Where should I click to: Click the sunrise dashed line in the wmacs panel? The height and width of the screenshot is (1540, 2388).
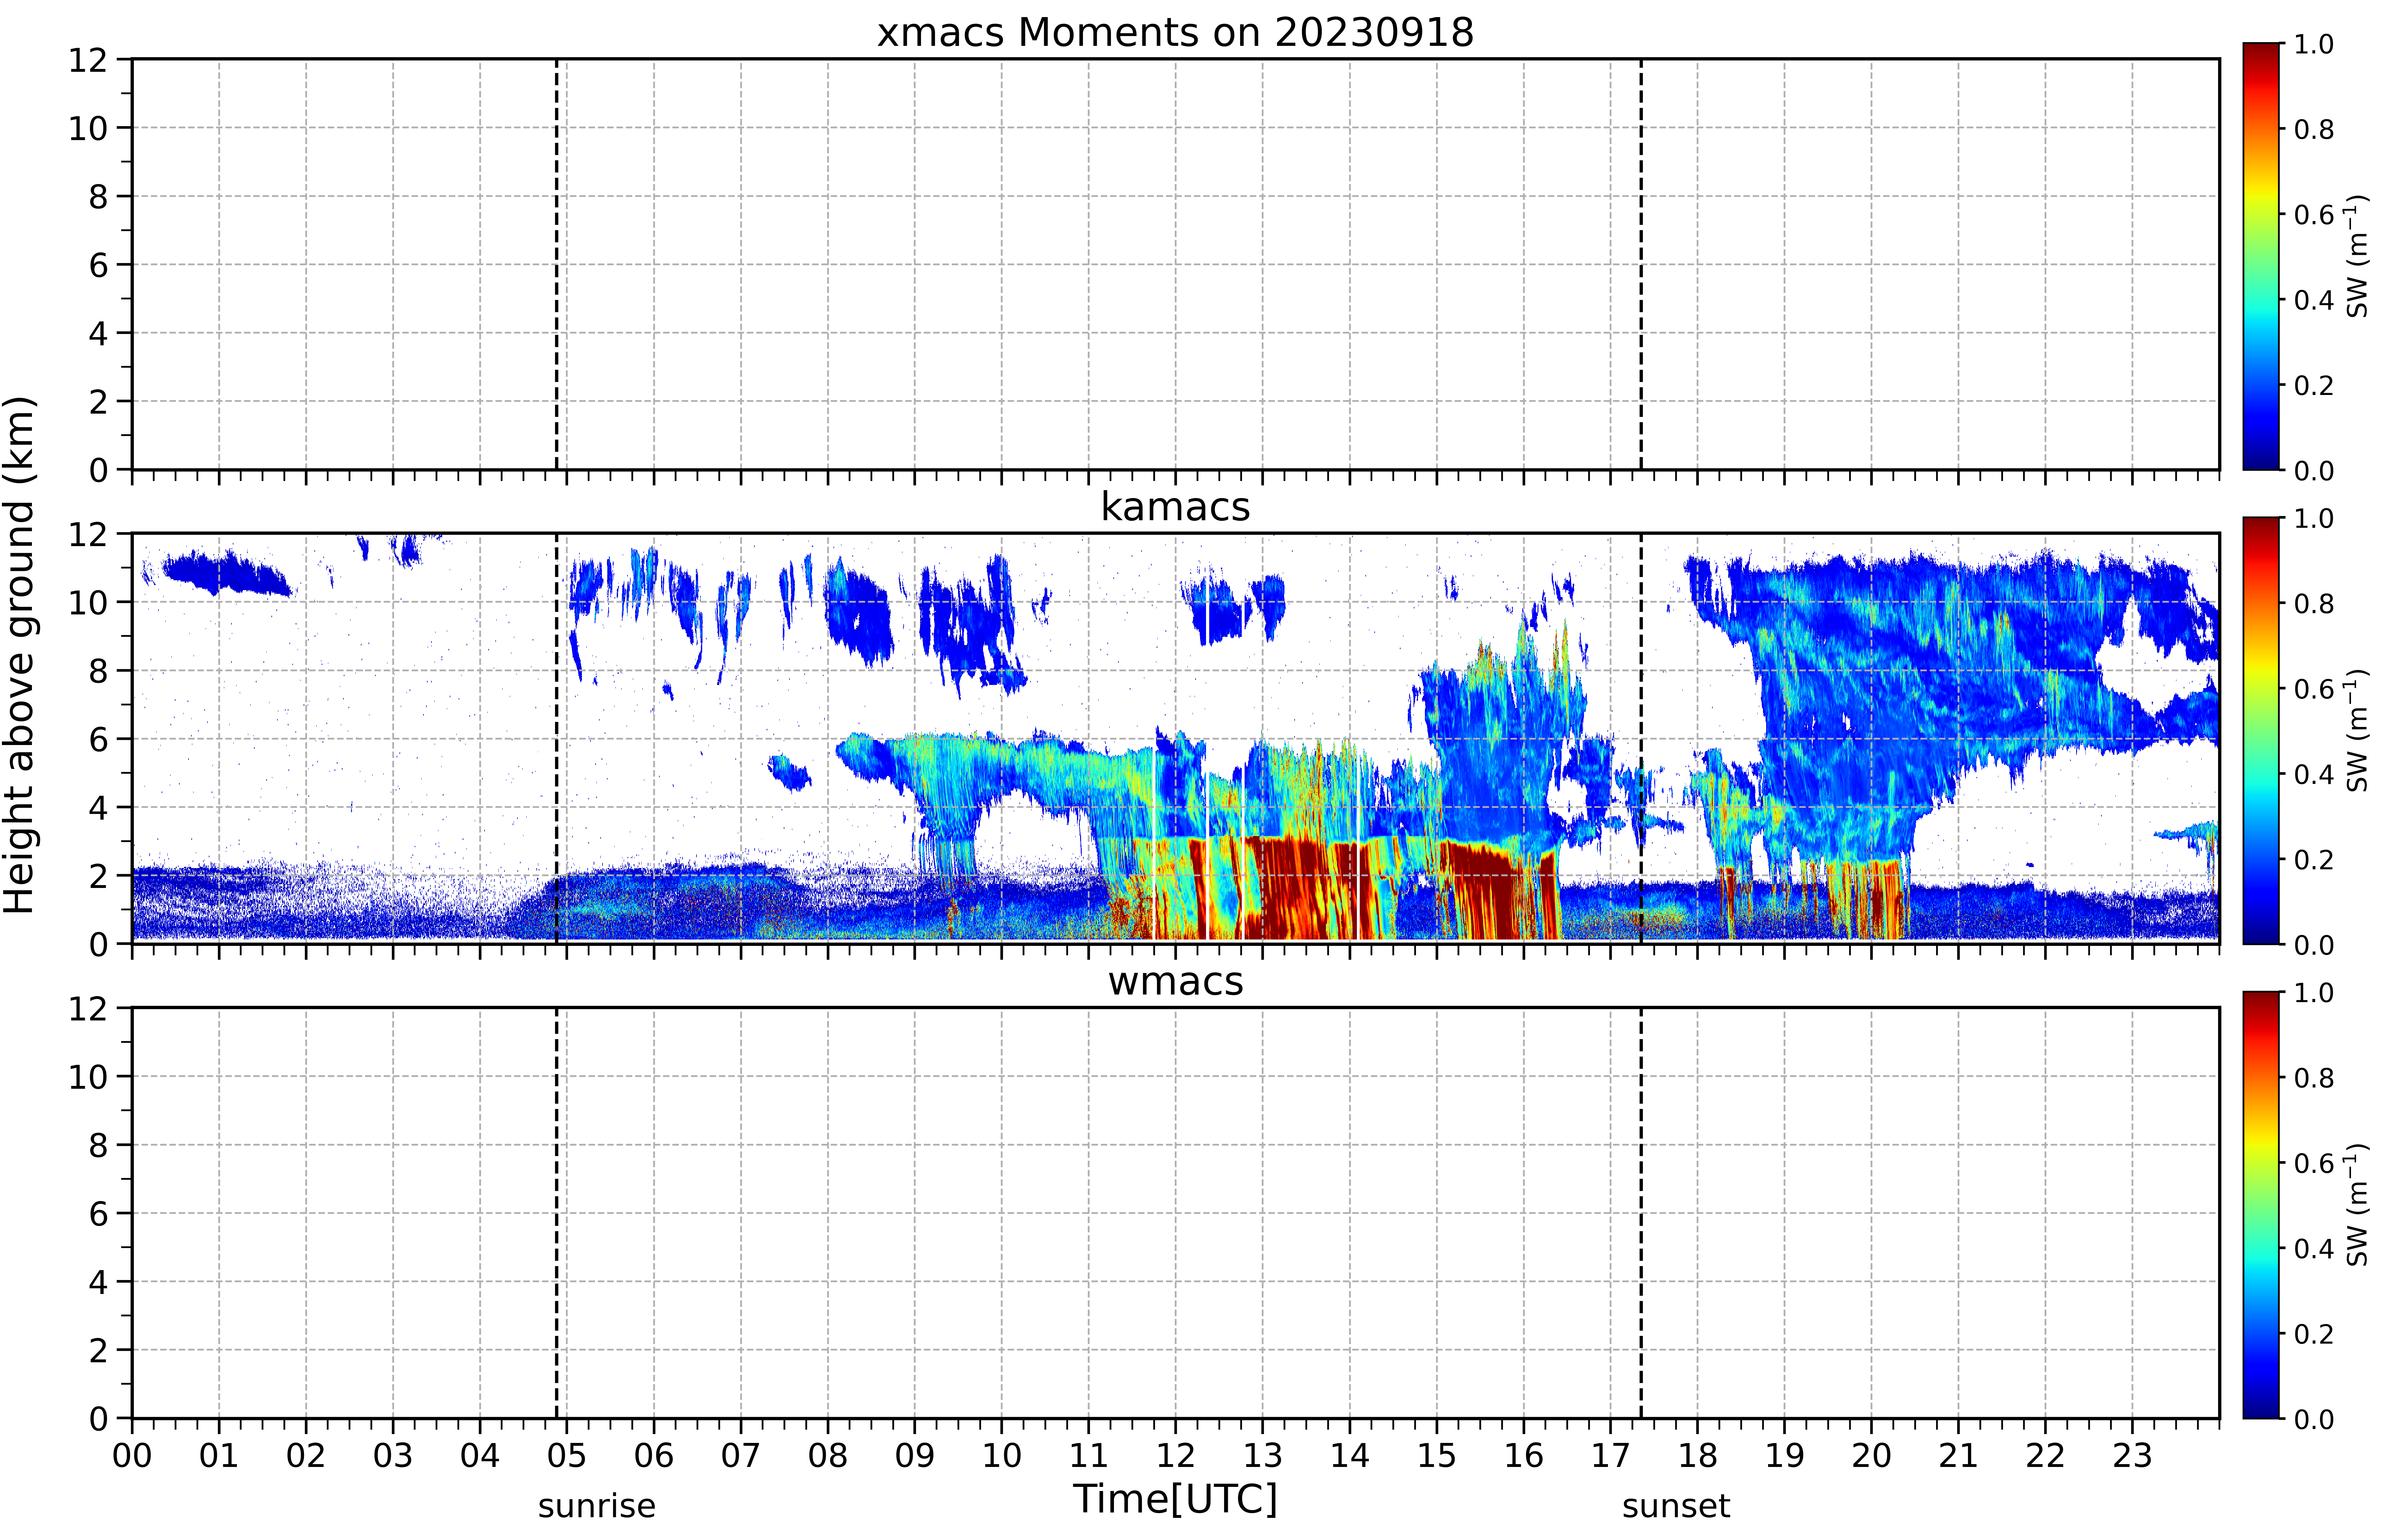tap(557, 1213)
